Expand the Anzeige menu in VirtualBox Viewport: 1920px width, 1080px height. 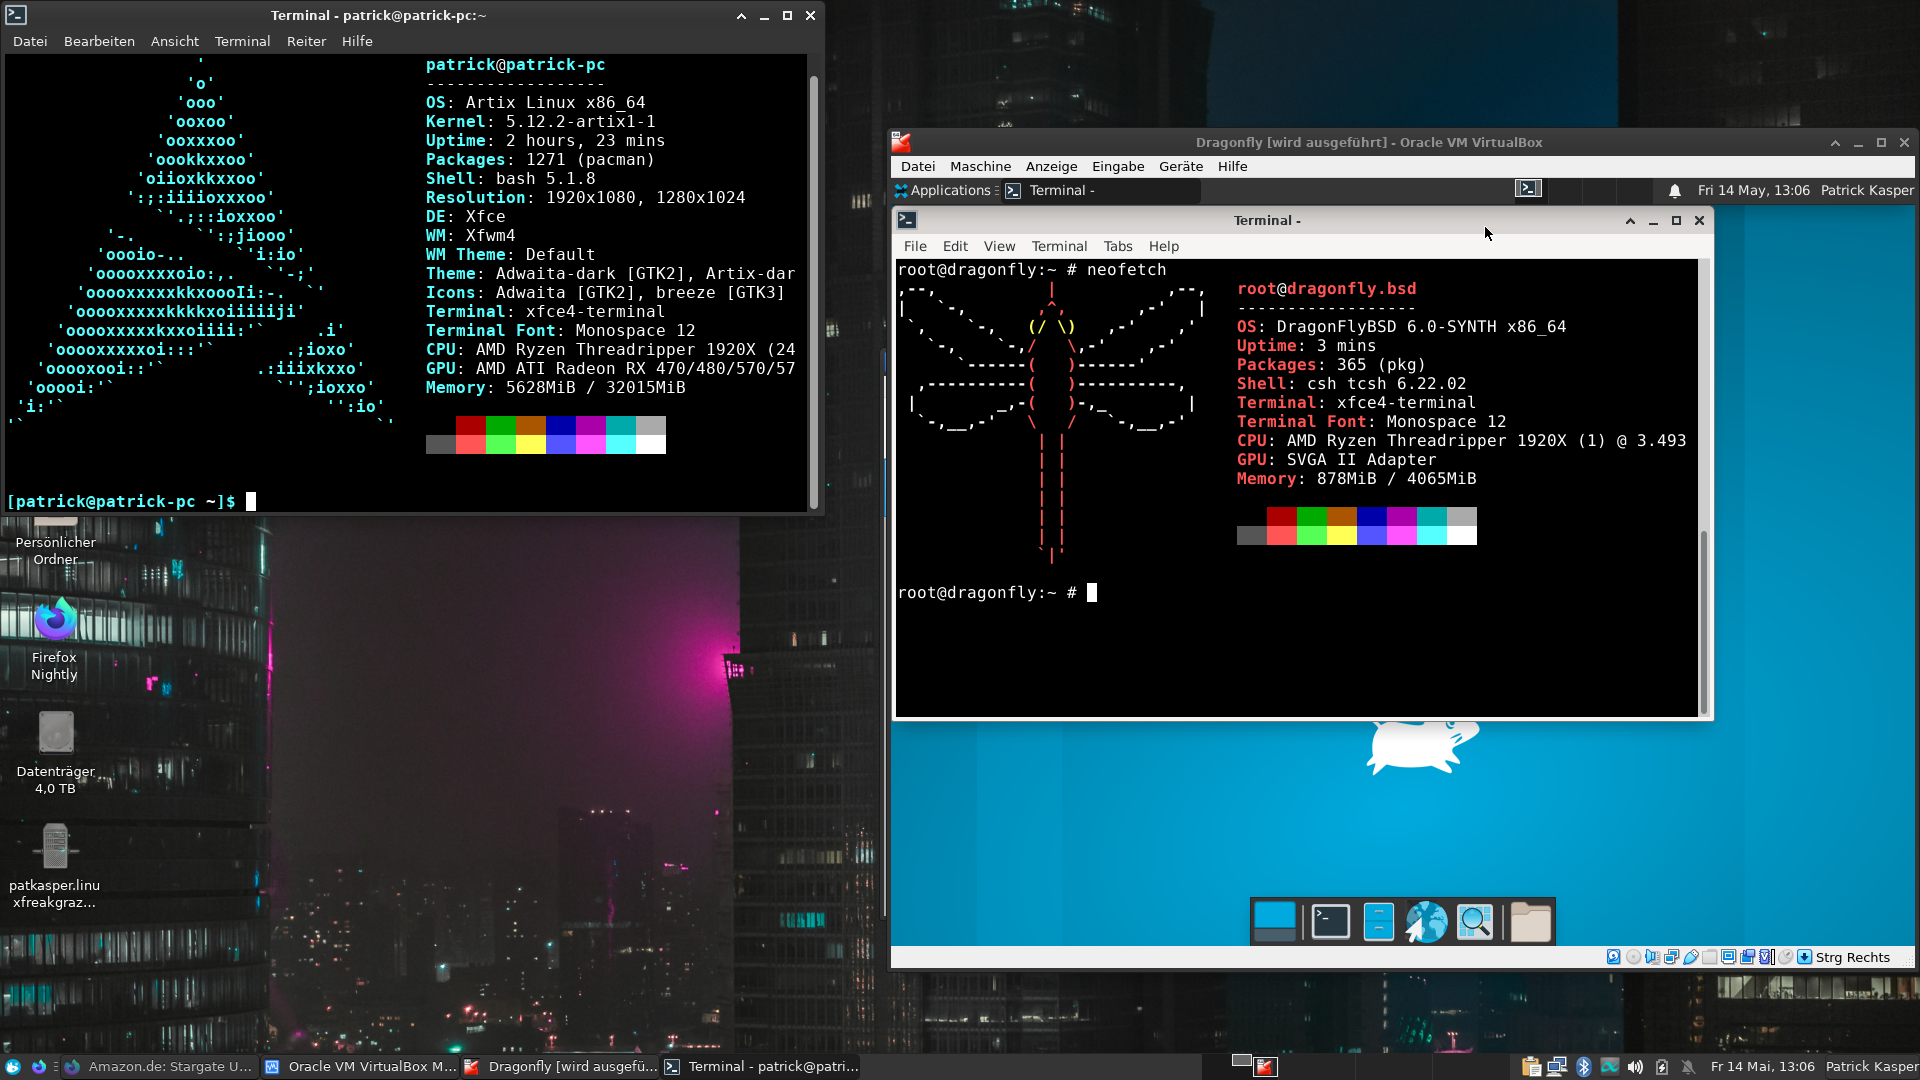pos(1050,165)
